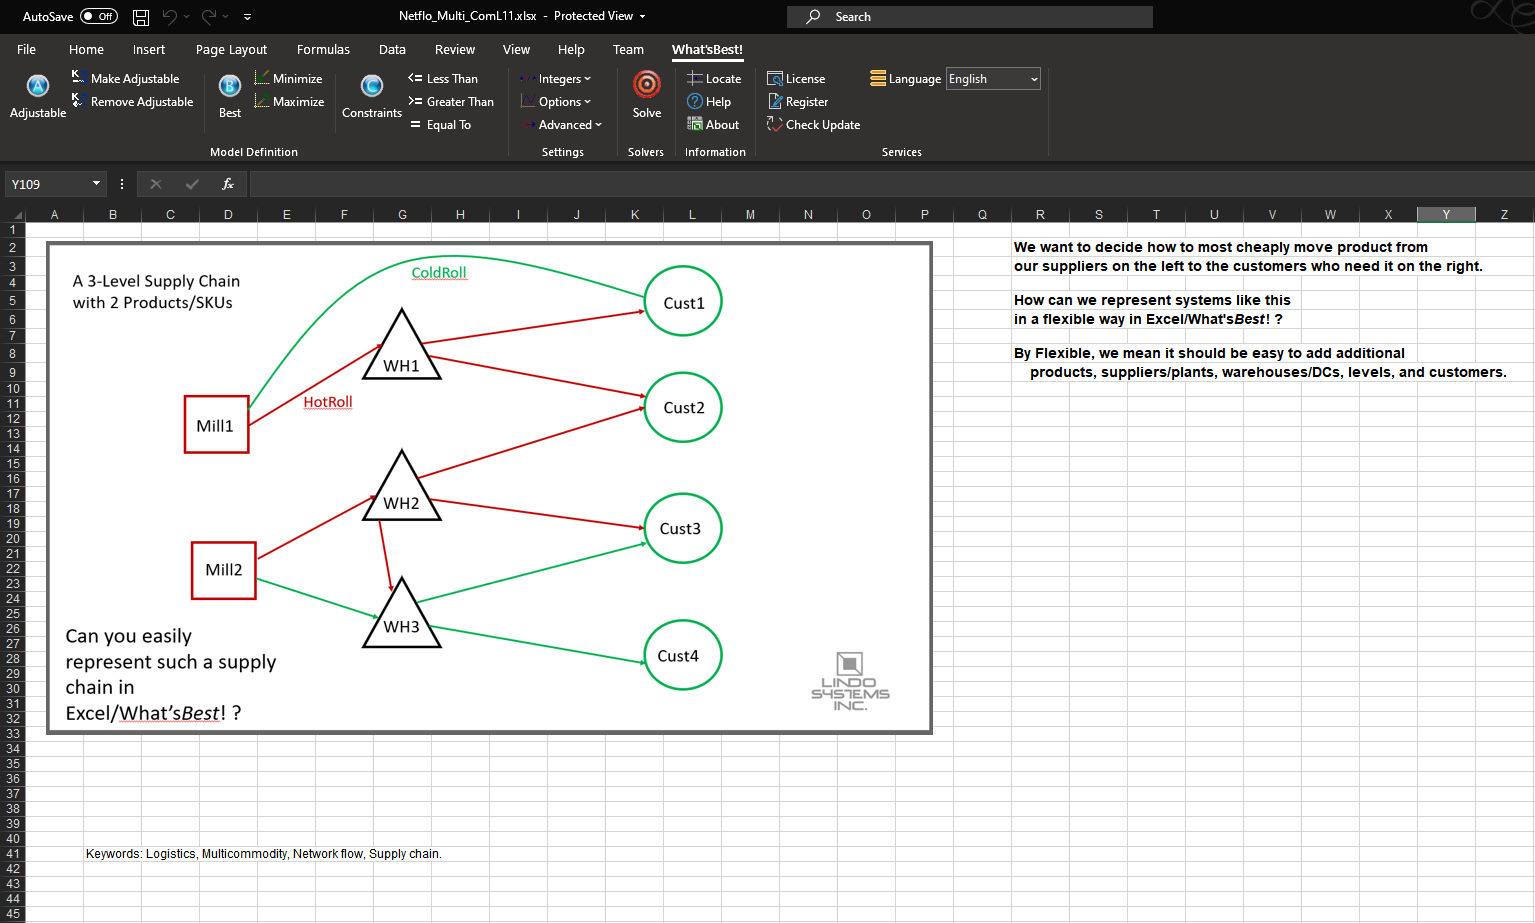This screenshot has height=923, width=1535.
Task: Click the formula bar confirm checkmark
Action: click(x=192, y=184)
